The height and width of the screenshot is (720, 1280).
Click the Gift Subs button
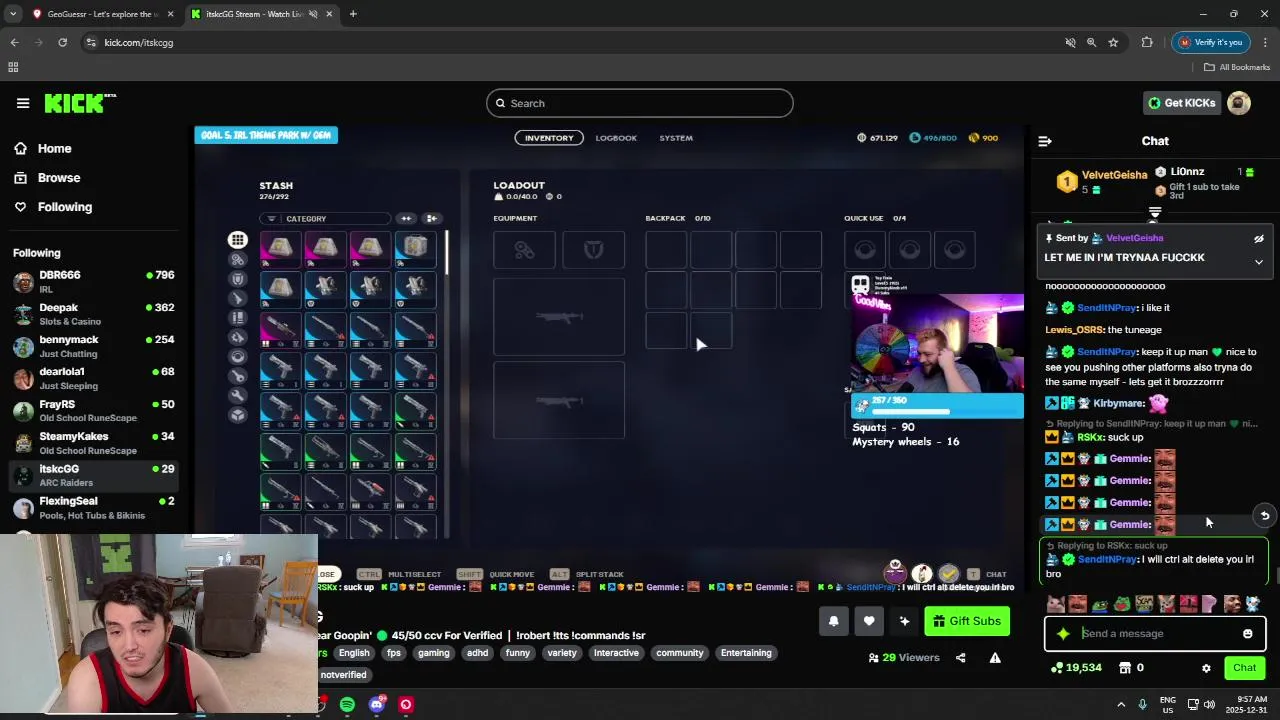pos(967,621)
